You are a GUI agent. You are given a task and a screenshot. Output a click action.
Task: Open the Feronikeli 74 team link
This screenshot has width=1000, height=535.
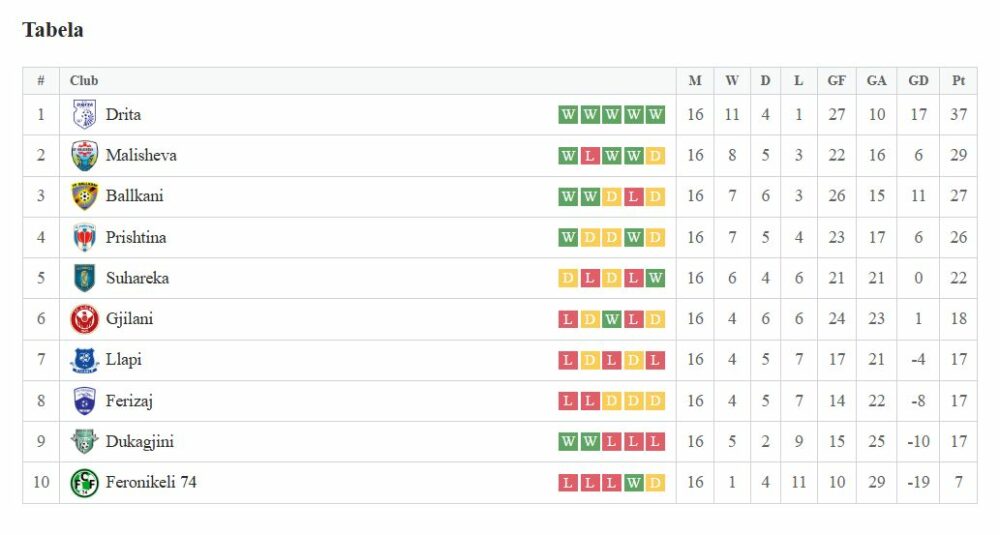[151, 483]
